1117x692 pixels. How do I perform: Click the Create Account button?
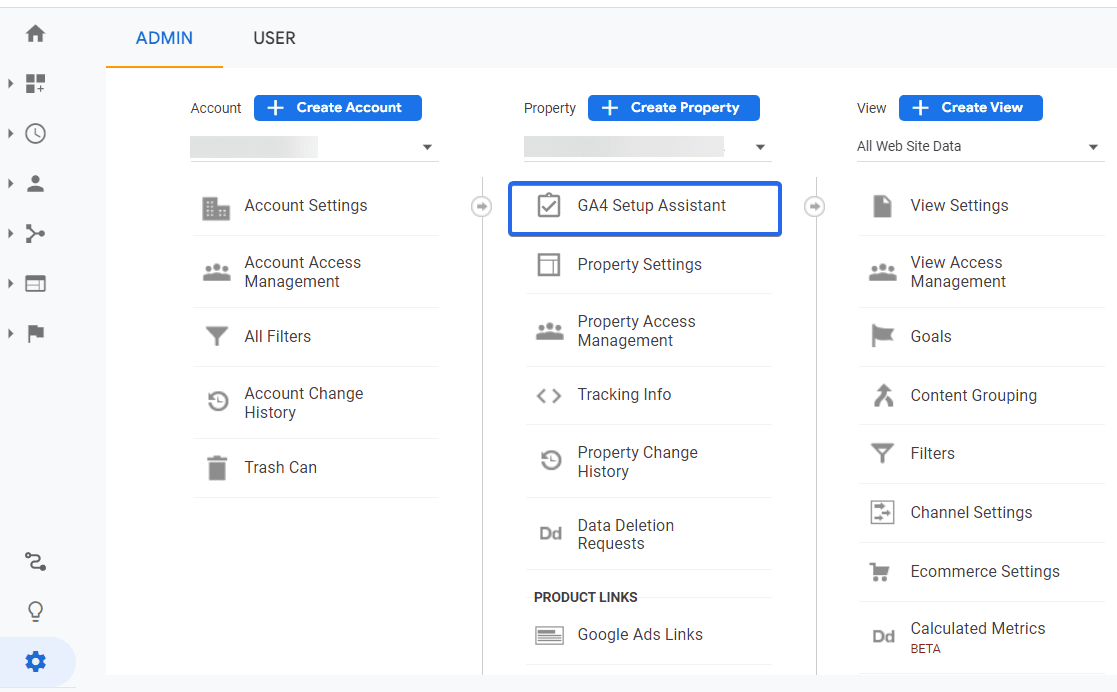coord(338,108)
